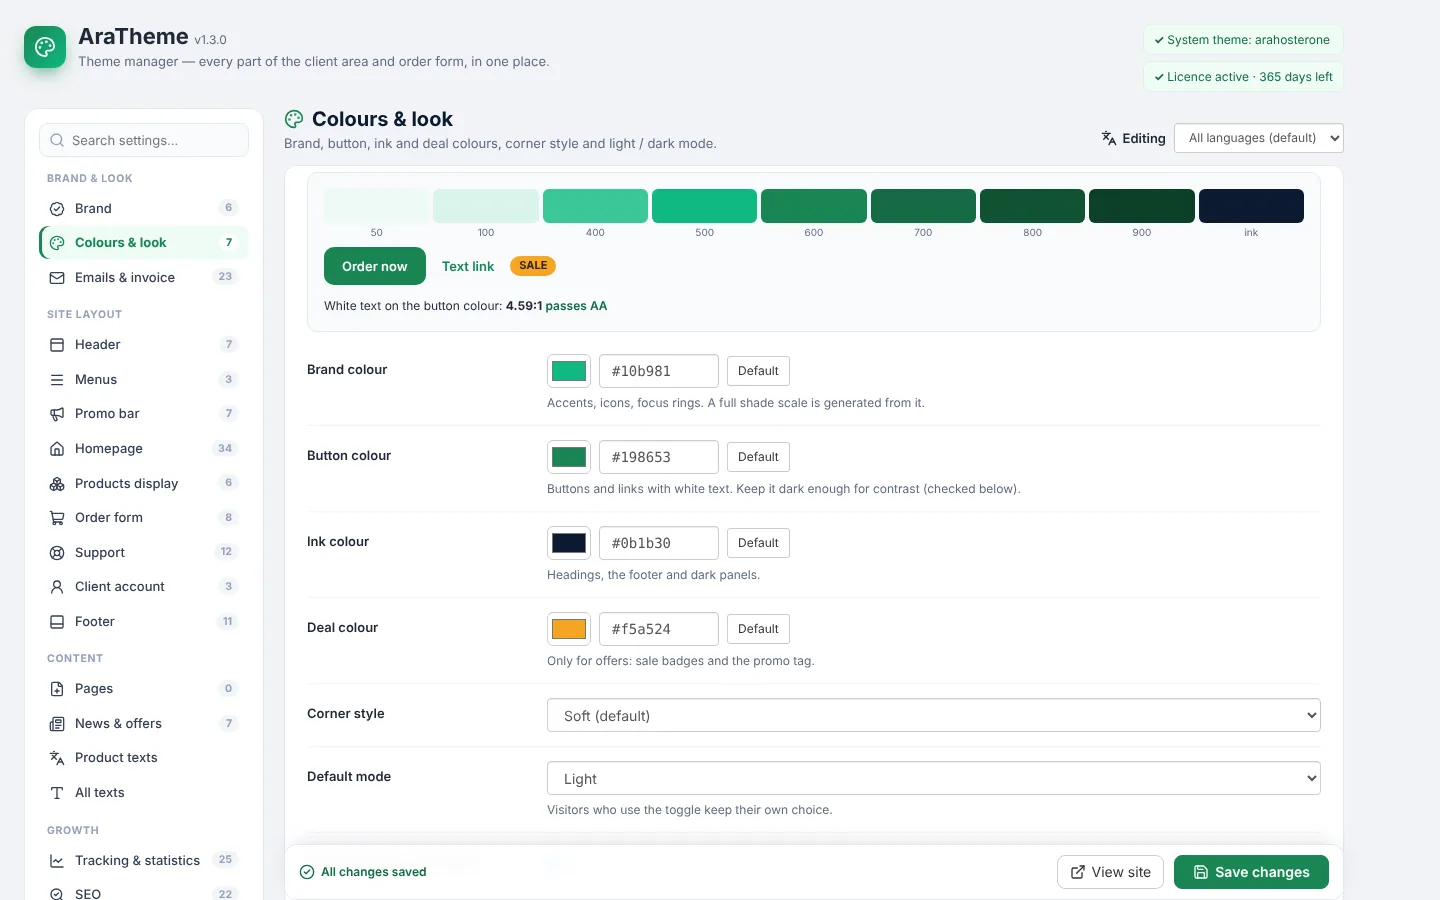Click the Search settings input field
The width and height of the screenshot is (1440, 900).
point(144,141)
